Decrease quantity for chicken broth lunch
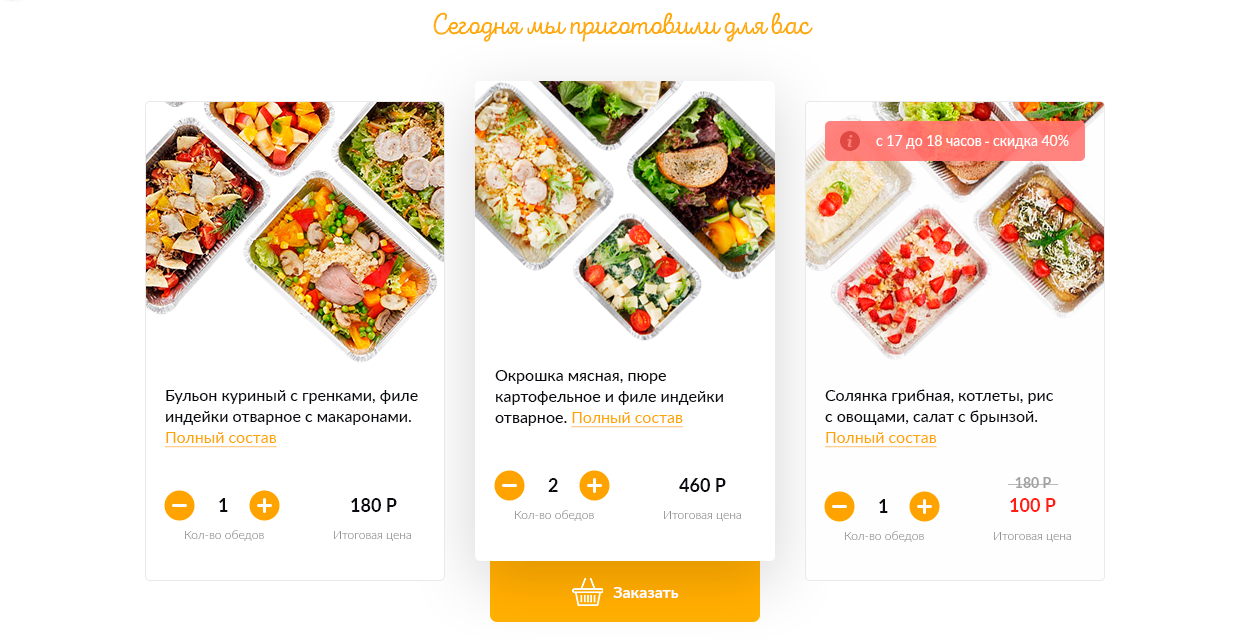 point(180,506)
